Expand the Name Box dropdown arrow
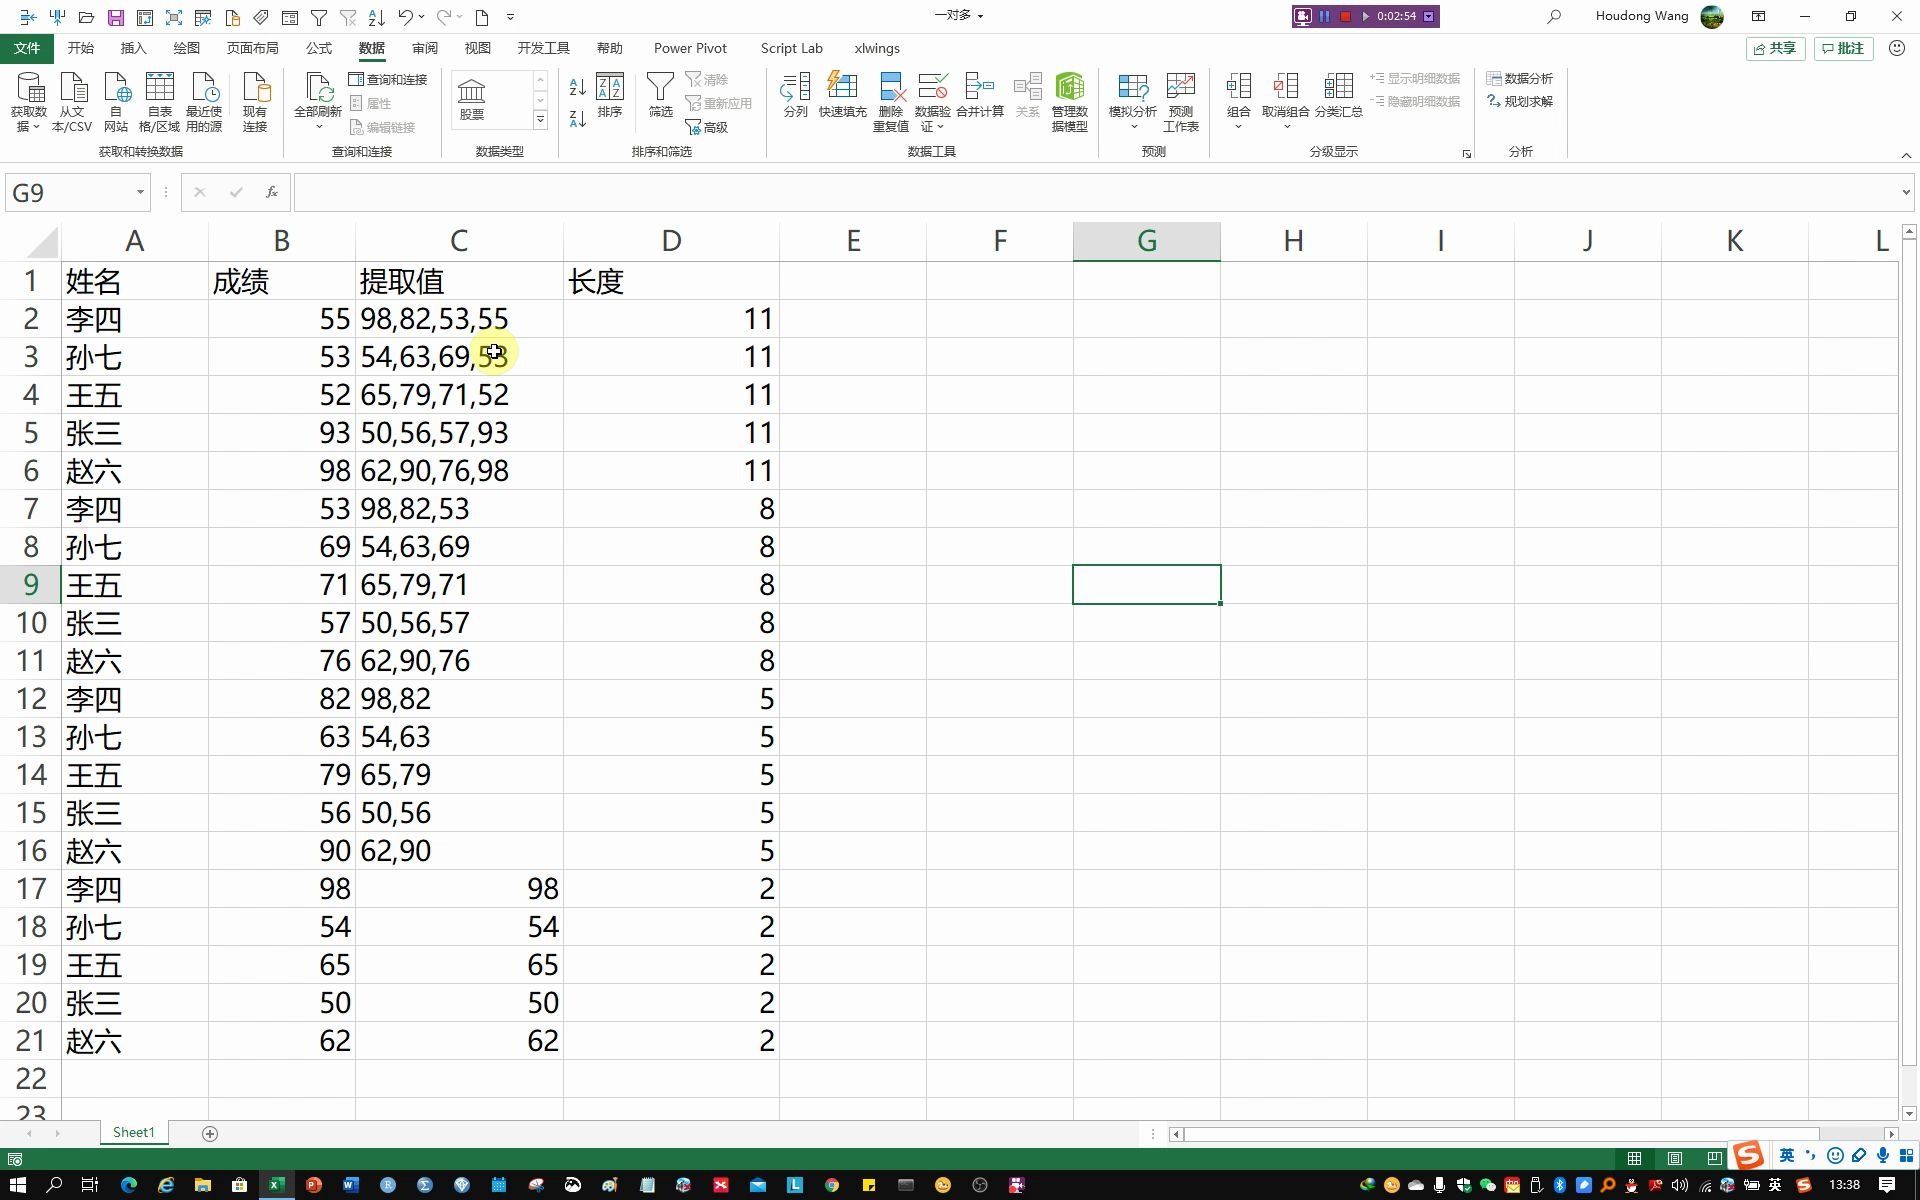1920x1200 pixels. (x=140, y=192)
